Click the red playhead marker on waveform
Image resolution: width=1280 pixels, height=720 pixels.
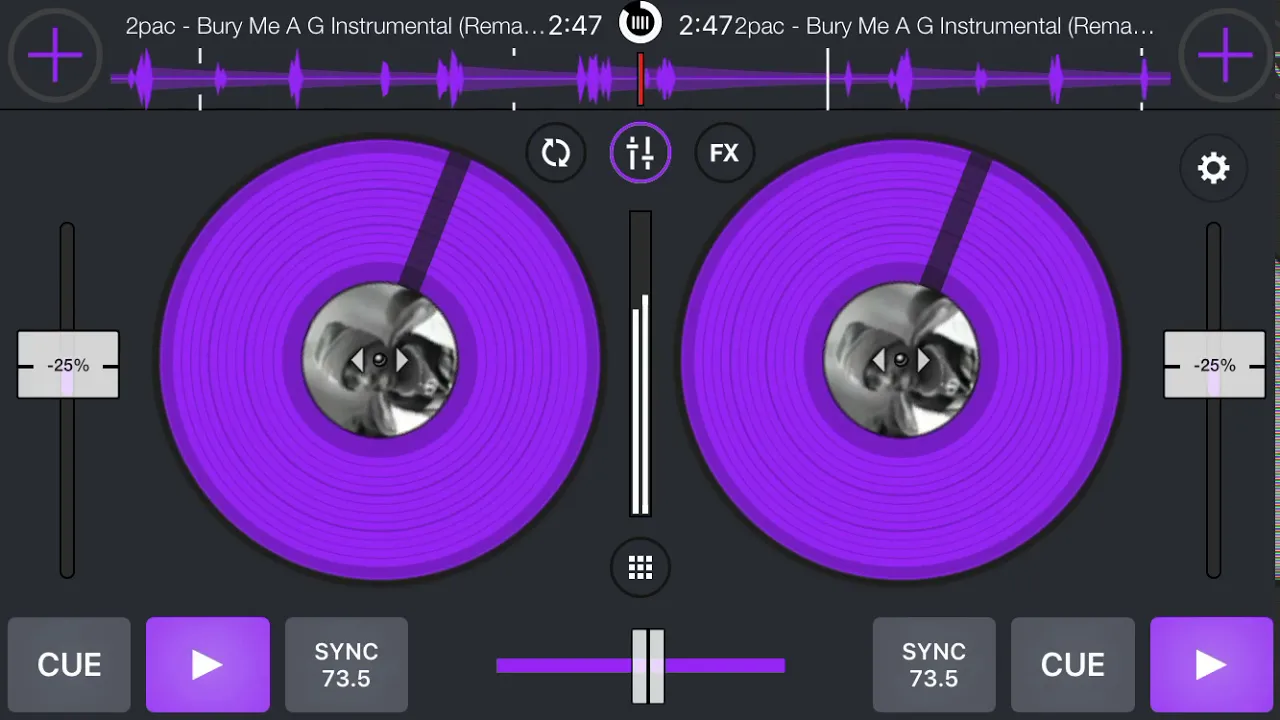[641, 78]
